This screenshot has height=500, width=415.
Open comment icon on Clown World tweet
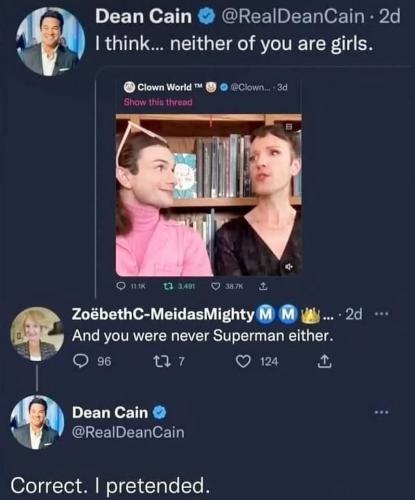click(121, 286)
